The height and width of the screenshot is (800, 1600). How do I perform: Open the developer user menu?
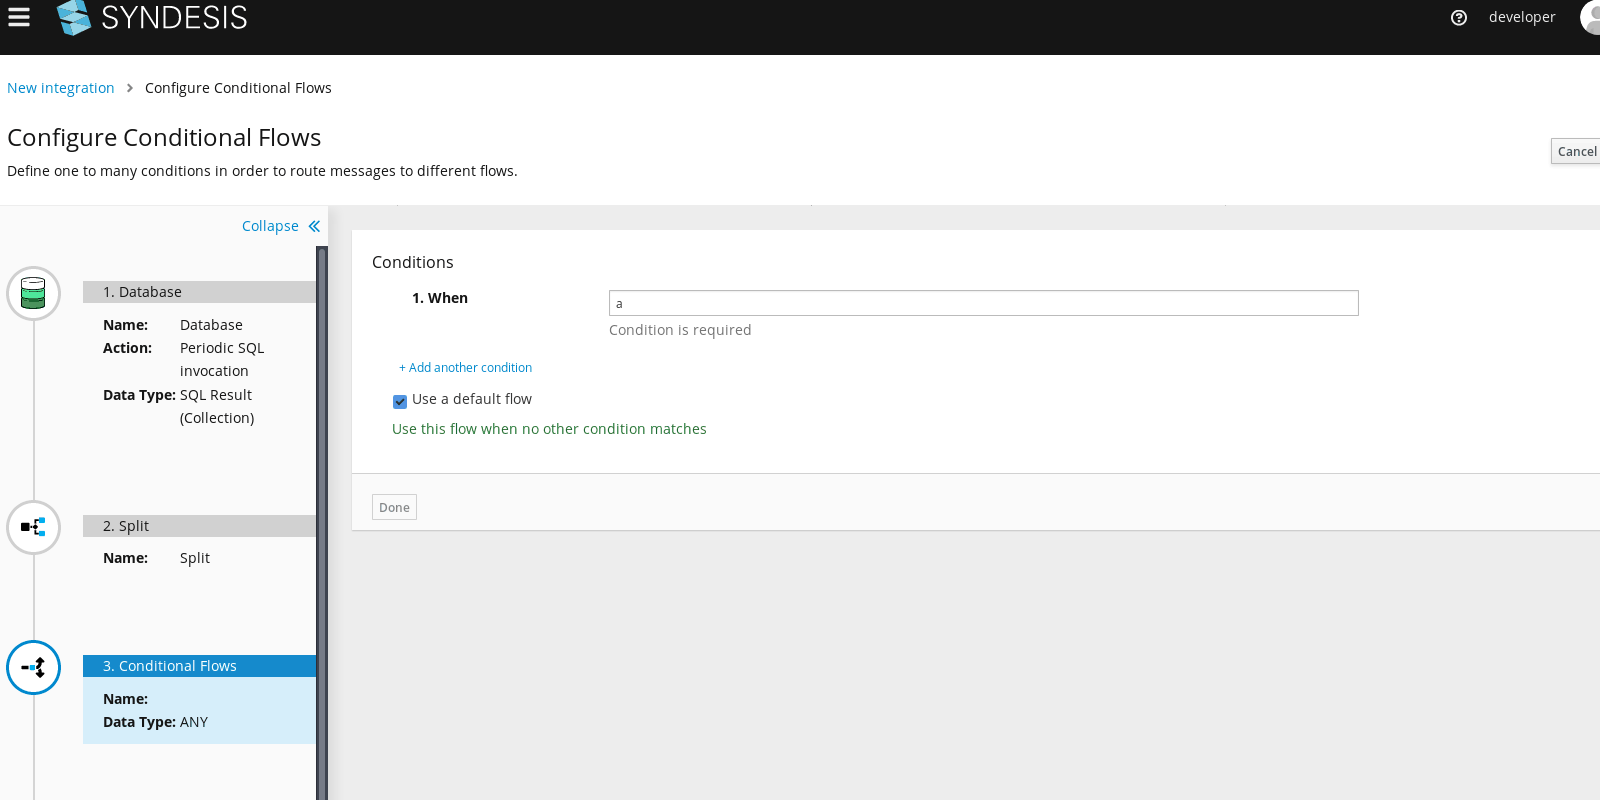tap(1522, 17)
